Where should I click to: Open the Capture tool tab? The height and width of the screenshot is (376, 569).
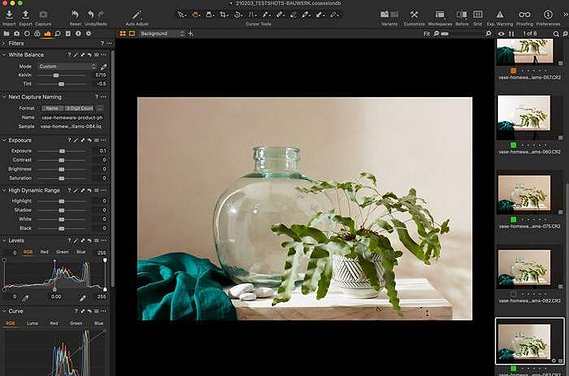[17, 33]
